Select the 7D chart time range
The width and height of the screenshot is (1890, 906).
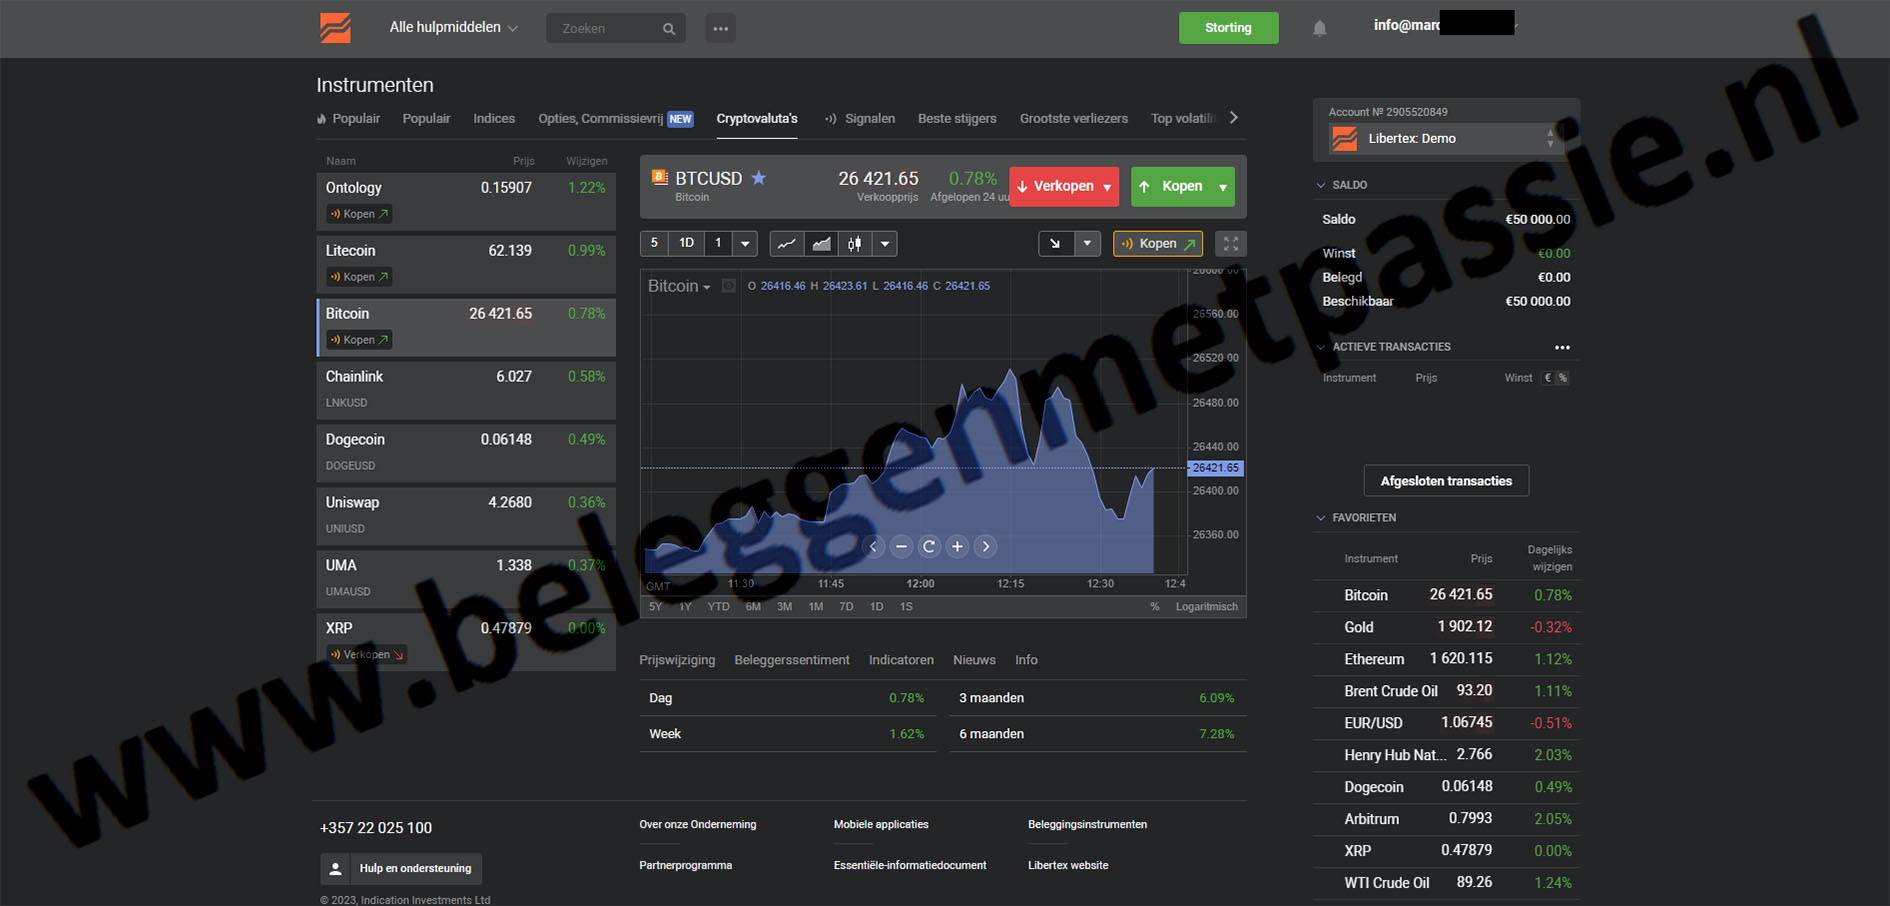coord(846,607)
